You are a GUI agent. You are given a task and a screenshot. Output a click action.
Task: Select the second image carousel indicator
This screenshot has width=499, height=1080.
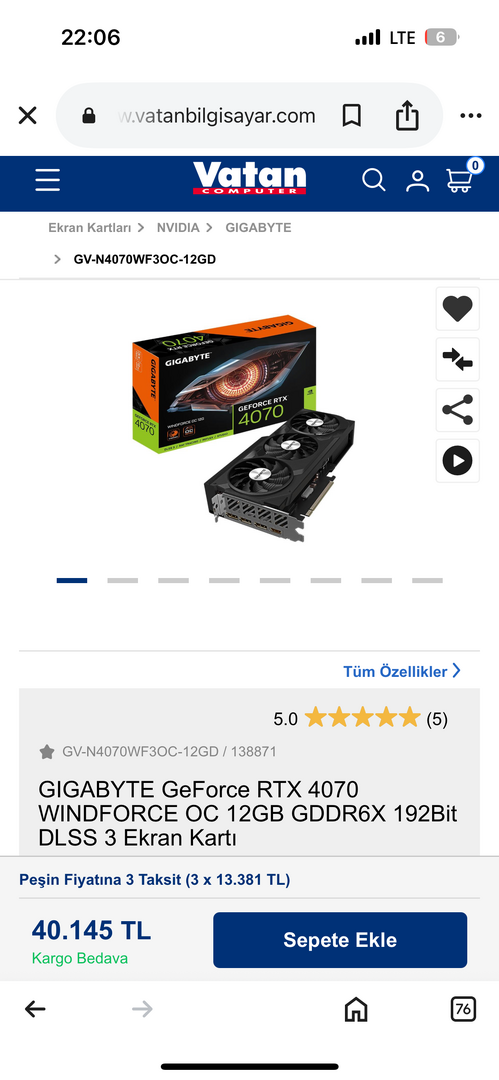[123, 581]
